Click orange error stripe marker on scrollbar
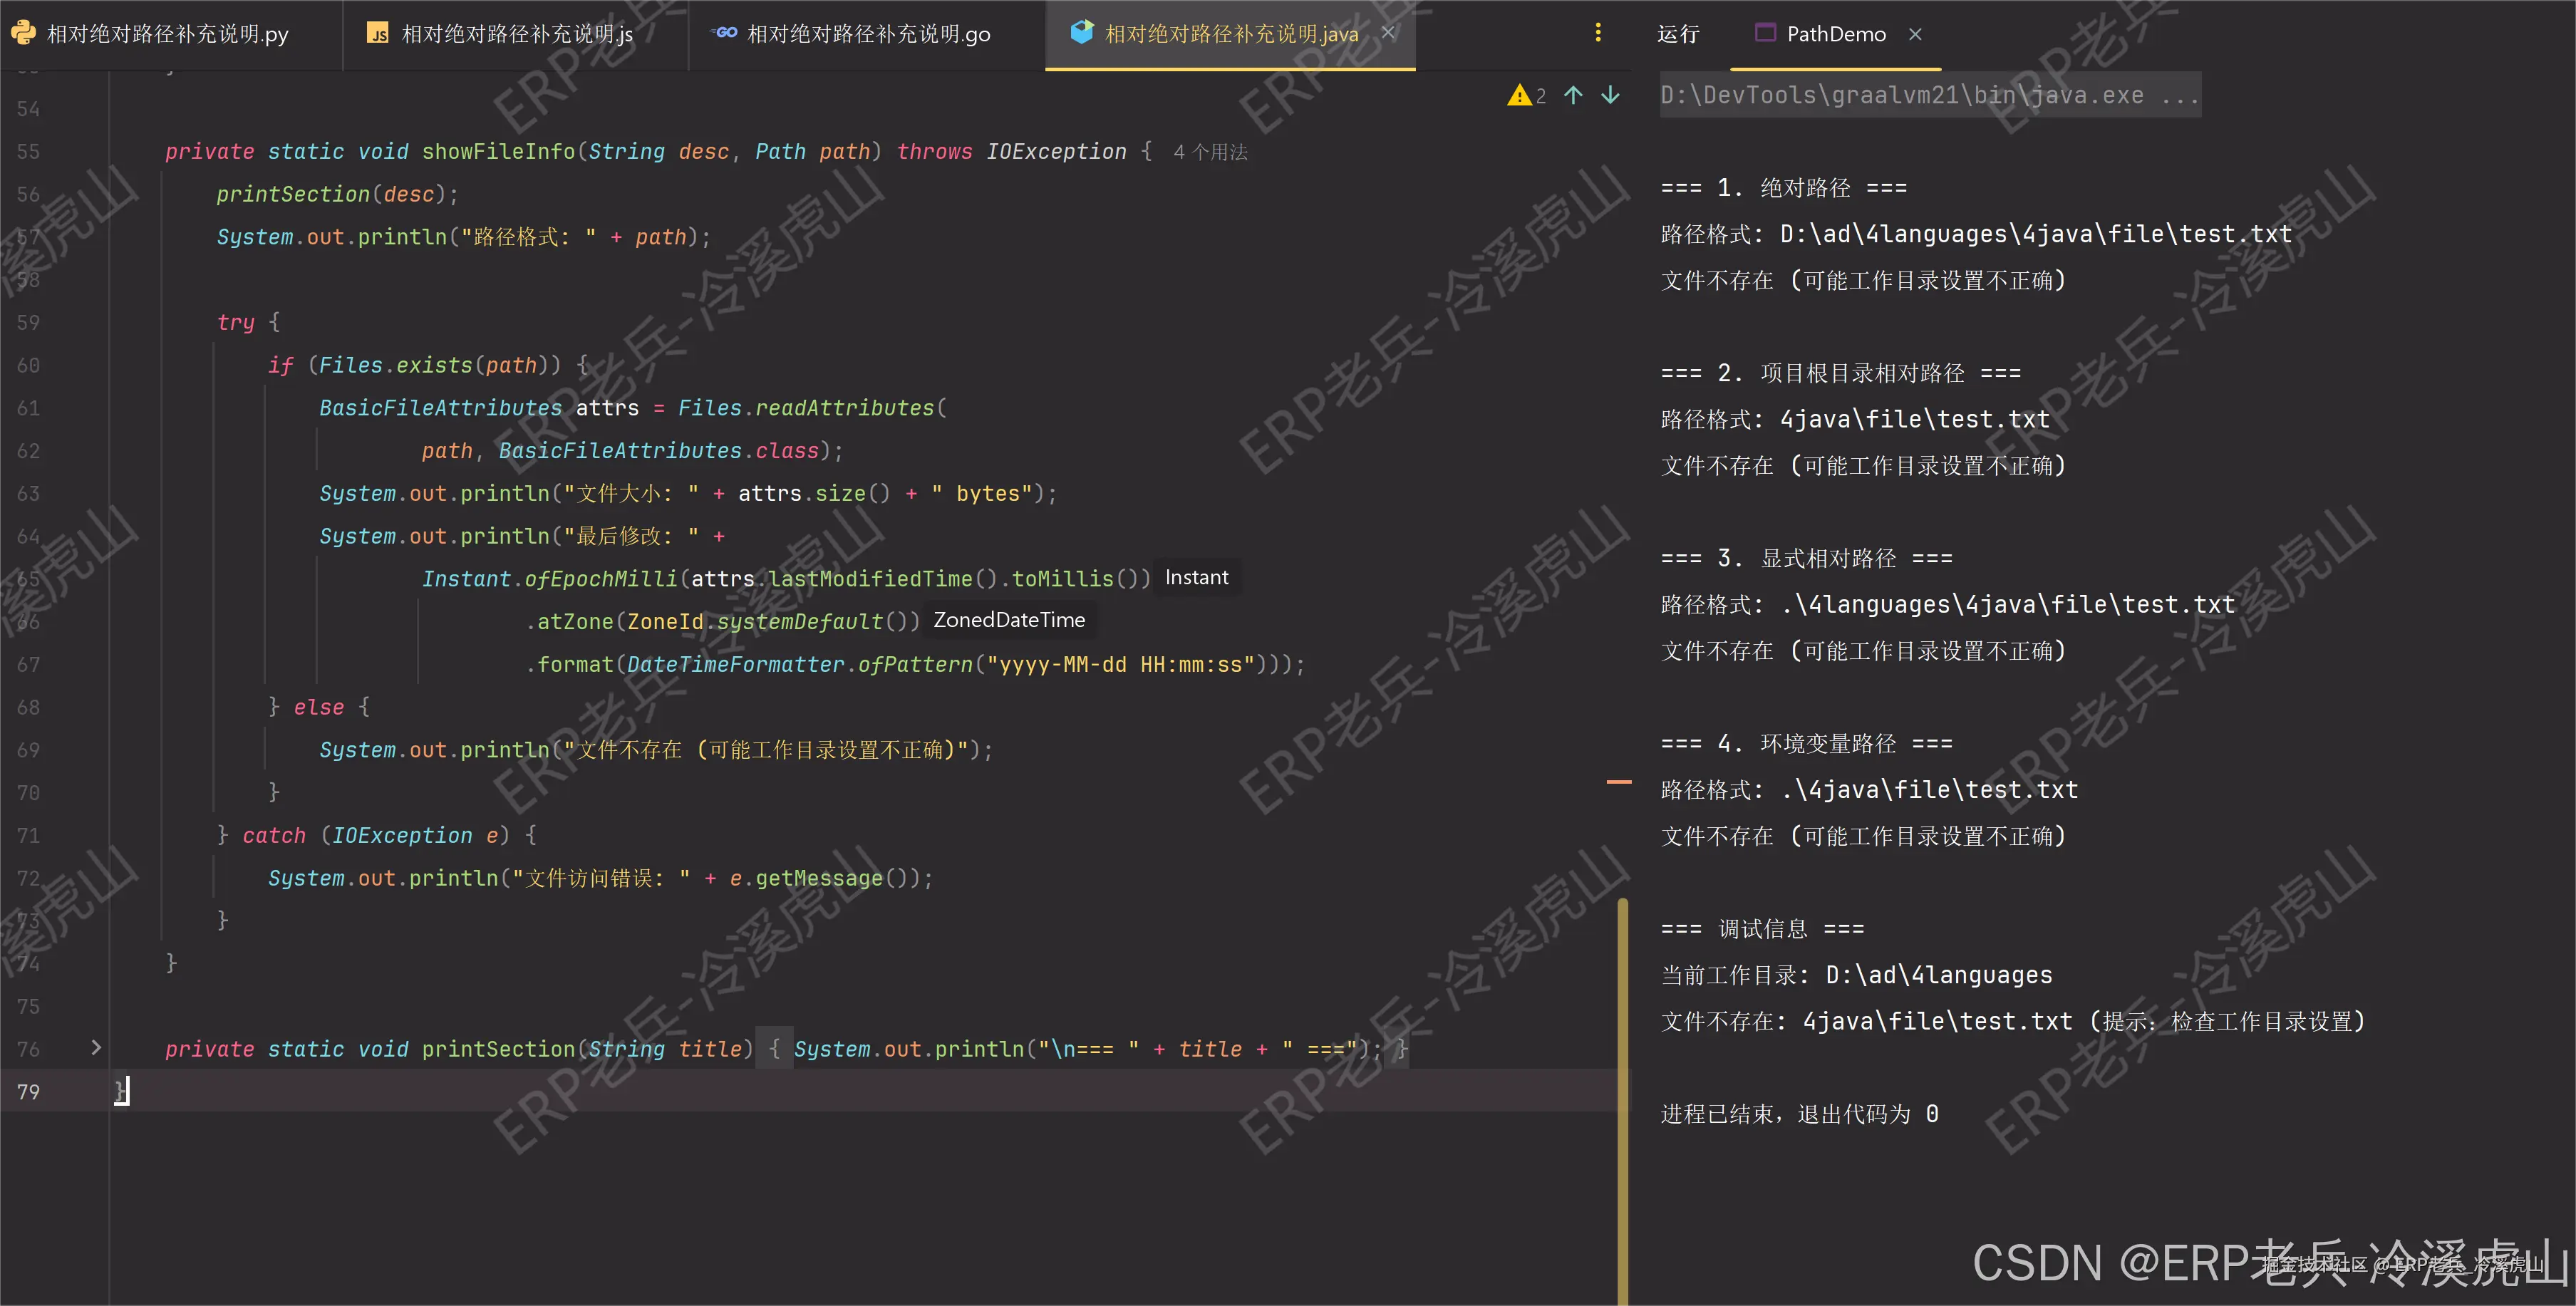The height and width of the screenshot is (1306, 2576). tap(1618, 782)
